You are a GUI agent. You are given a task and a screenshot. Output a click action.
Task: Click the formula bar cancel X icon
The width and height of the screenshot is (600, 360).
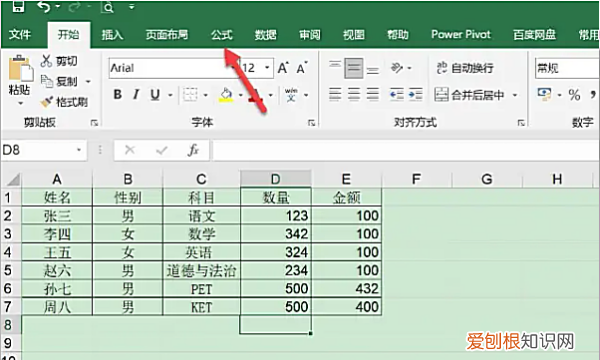(x=130, y=150)
